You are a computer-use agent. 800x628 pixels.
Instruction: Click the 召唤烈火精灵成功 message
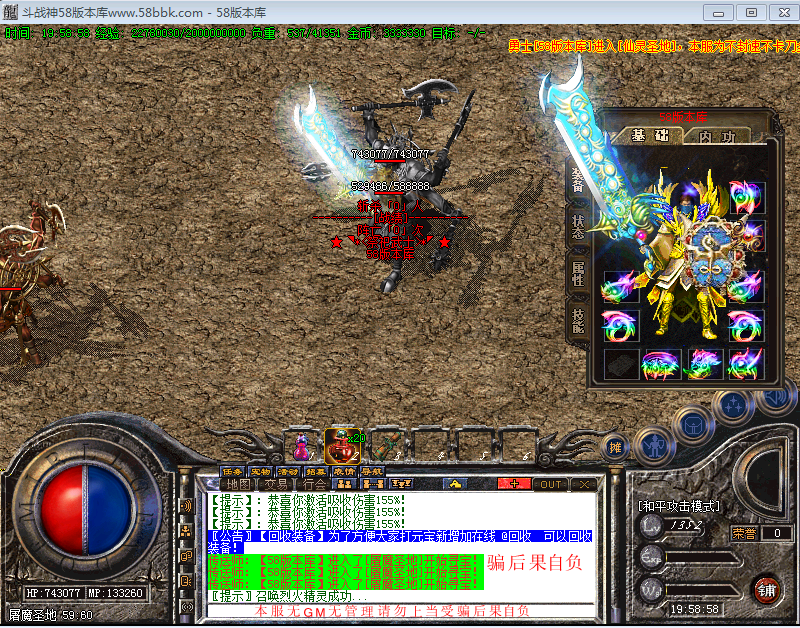289,596
